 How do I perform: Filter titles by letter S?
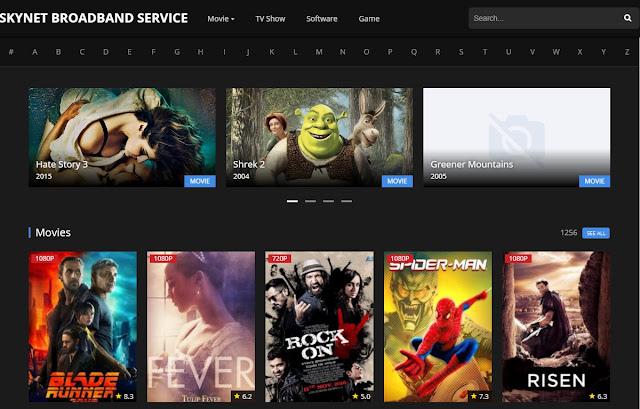(x=461, y=52)
